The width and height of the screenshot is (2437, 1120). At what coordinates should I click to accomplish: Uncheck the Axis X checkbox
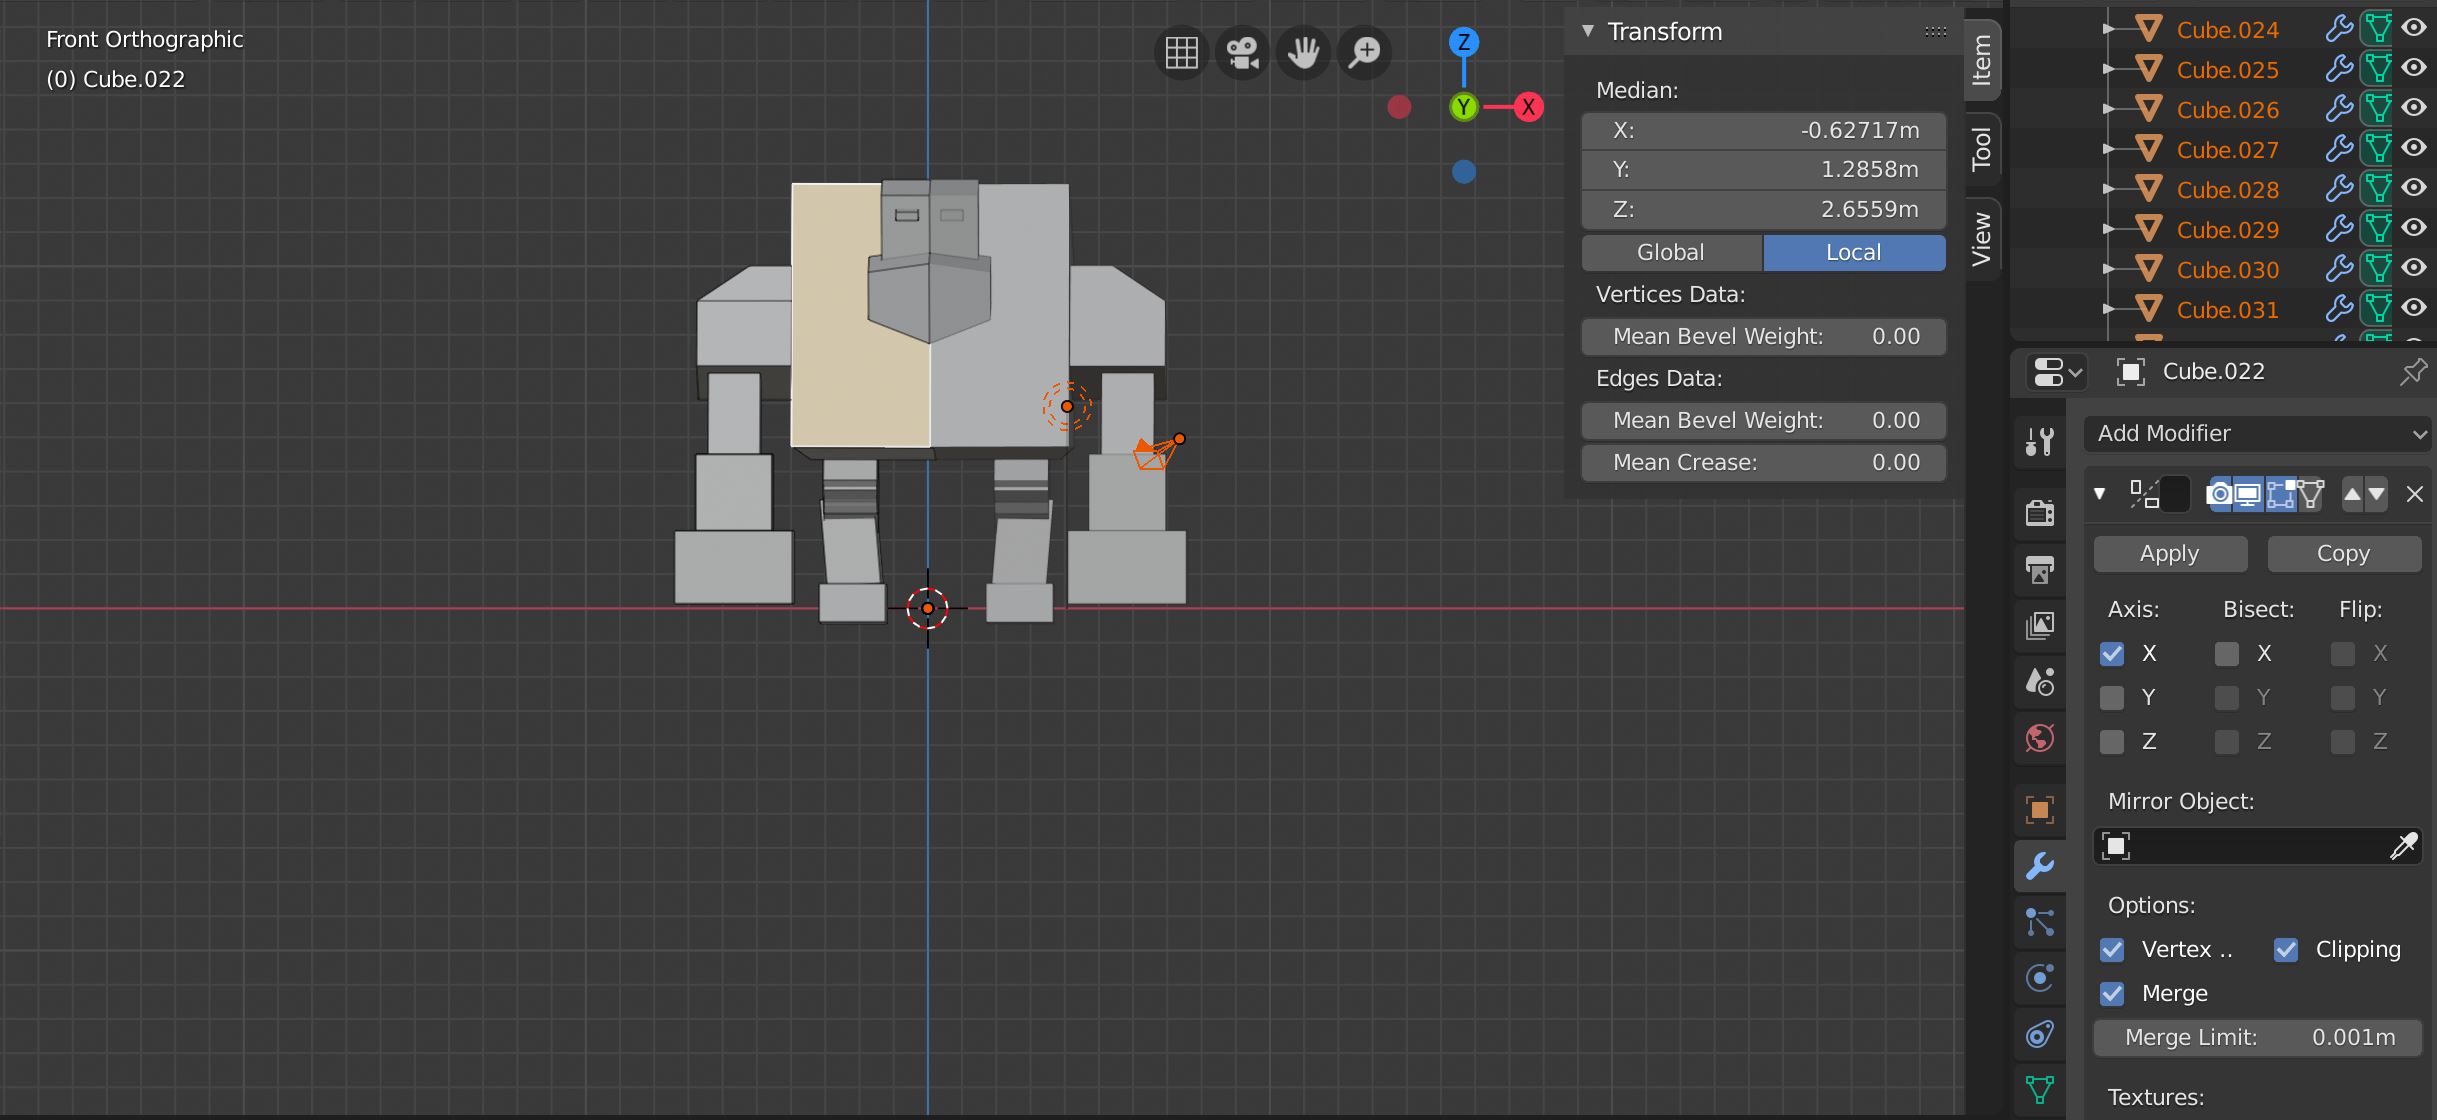[x=2112, y=654]
